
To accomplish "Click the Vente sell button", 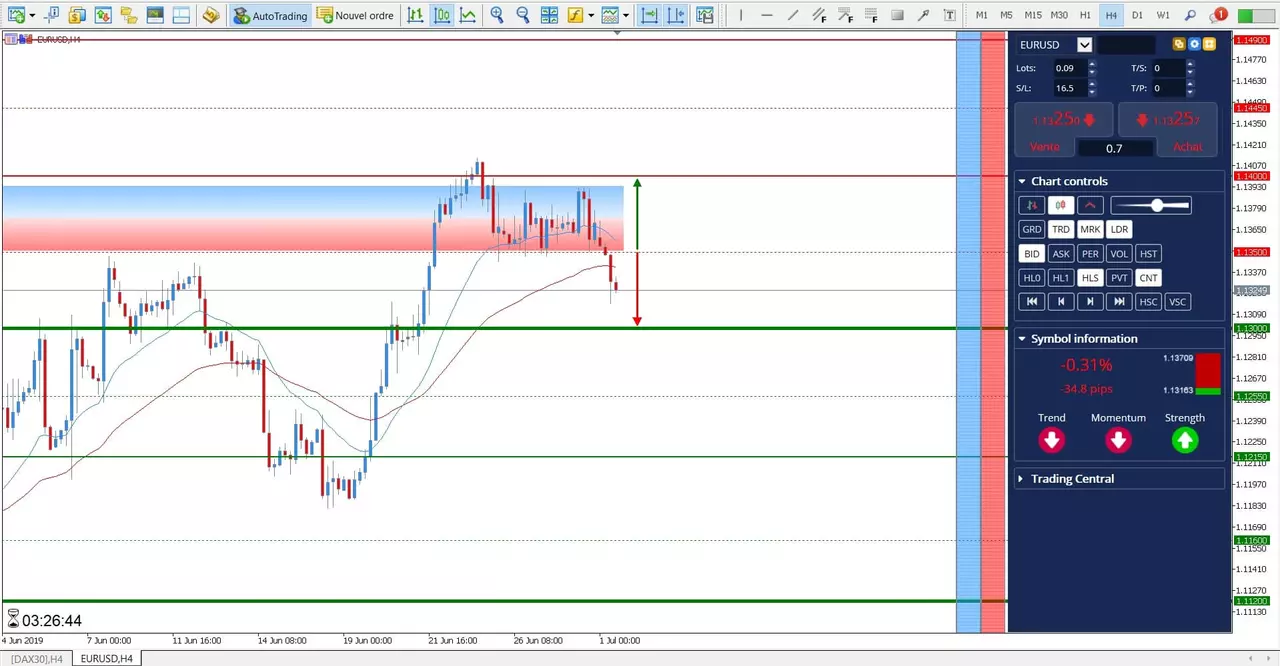I will [1044, 147].
